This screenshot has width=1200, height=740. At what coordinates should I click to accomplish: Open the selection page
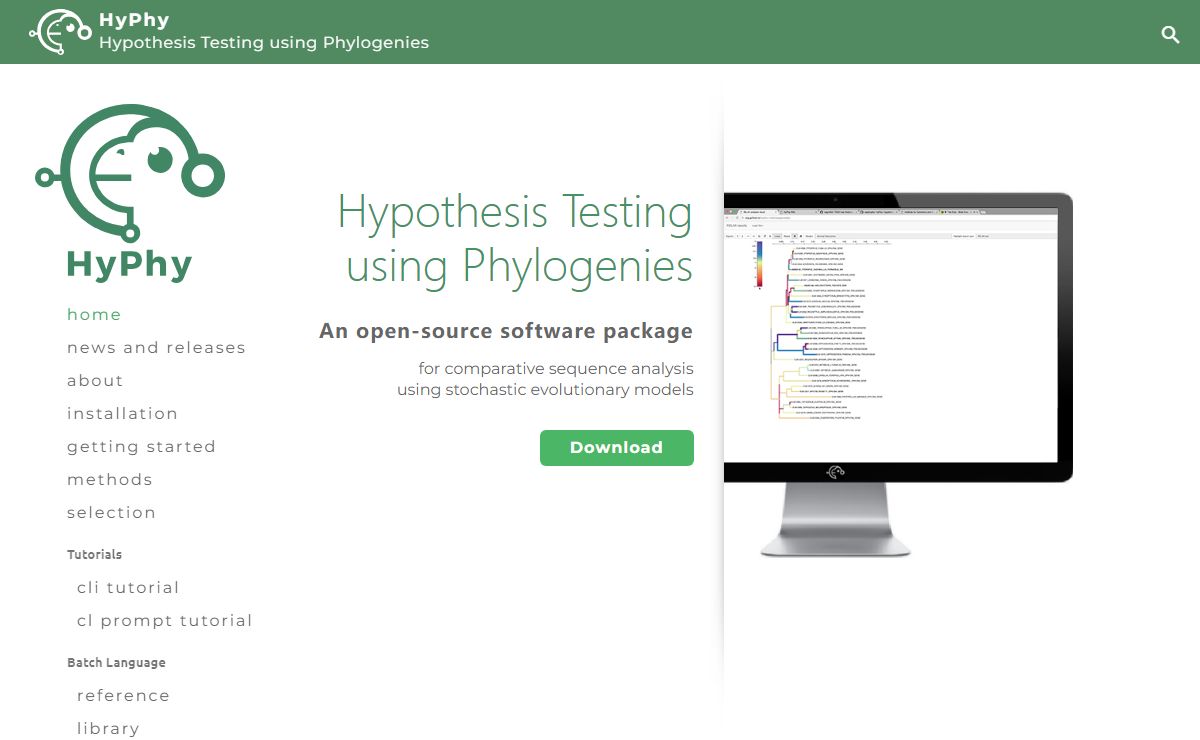[x=111, y=512]
